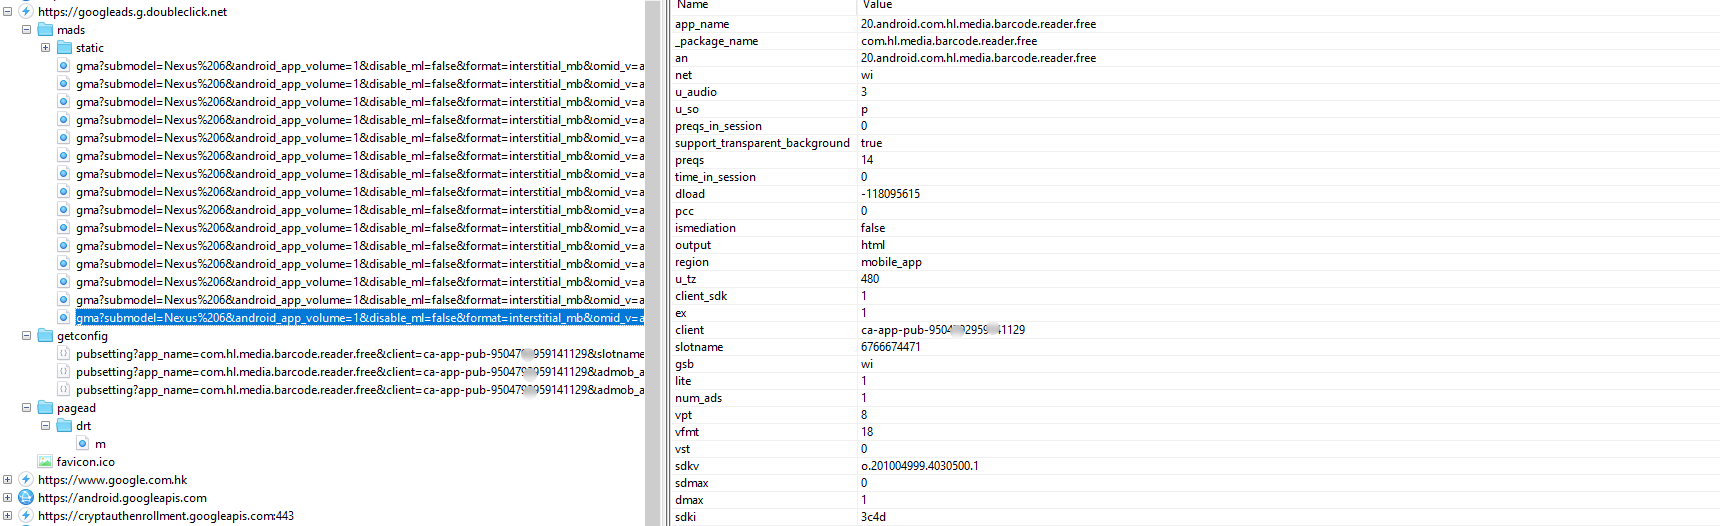Expand the static folder node

point(45,48)
